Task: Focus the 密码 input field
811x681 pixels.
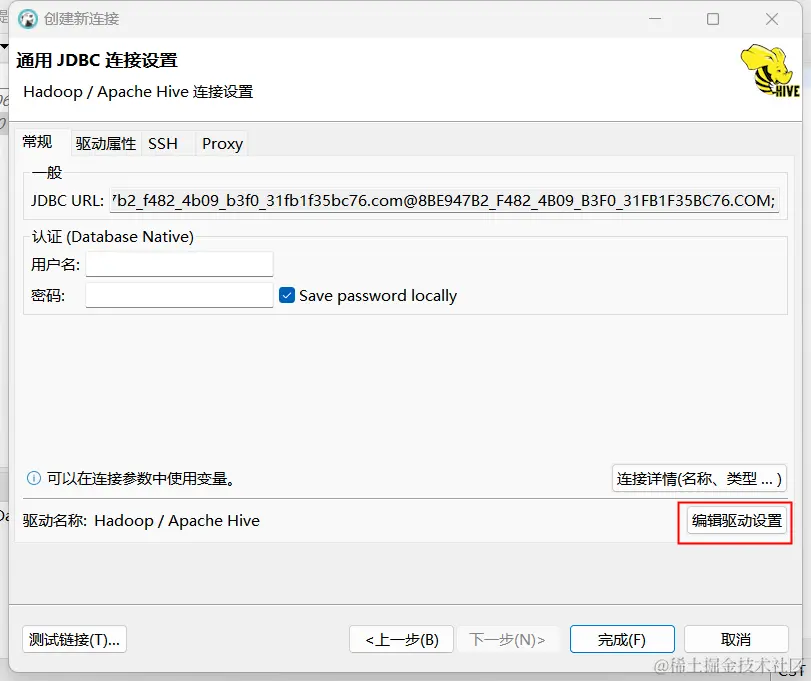Action: click(179, 295)
